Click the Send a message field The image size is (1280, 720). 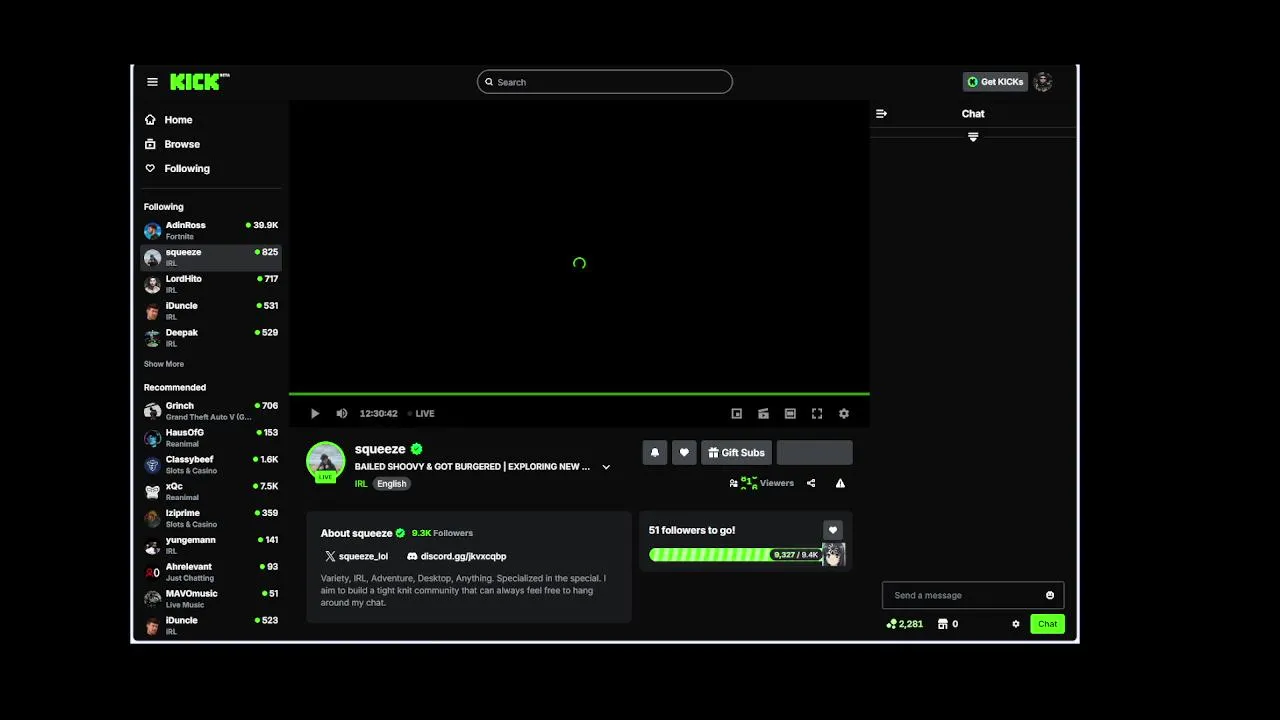click(973, 595)
